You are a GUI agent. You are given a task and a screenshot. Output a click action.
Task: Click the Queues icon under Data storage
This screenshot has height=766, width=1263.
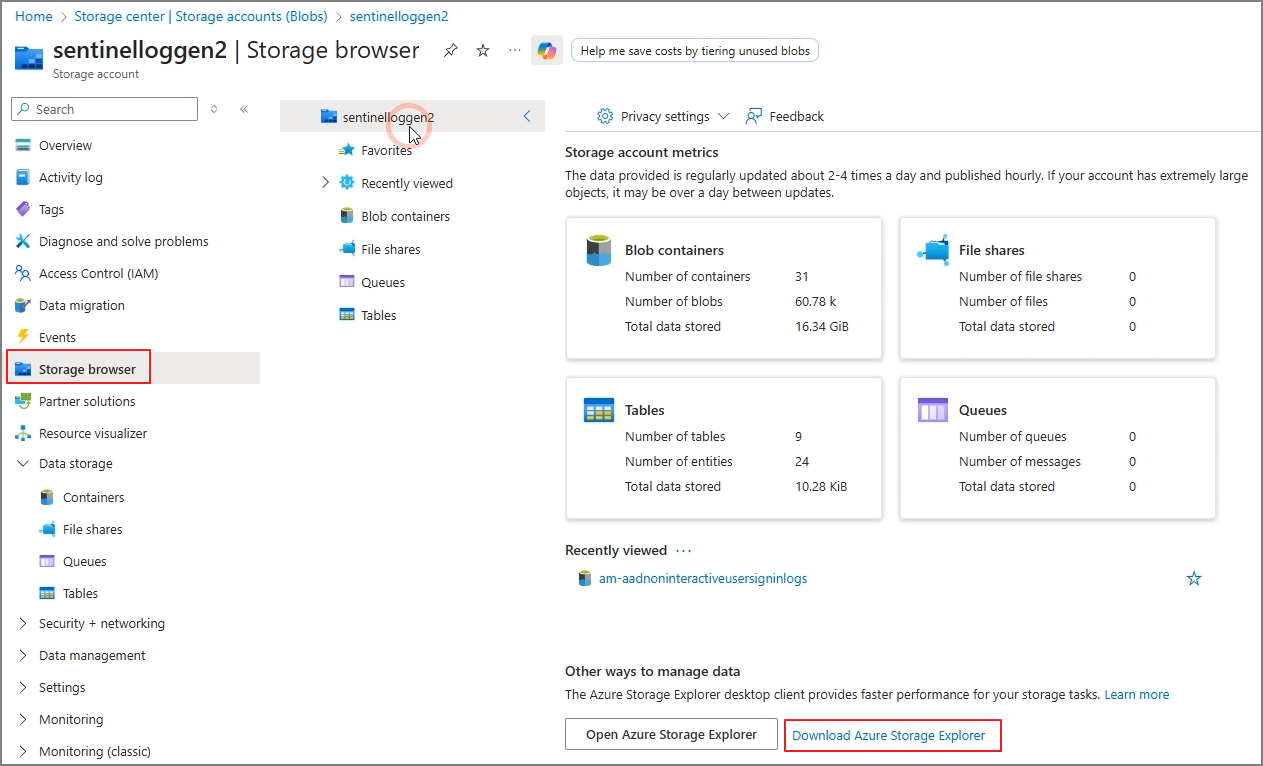(x=47, y=561)
